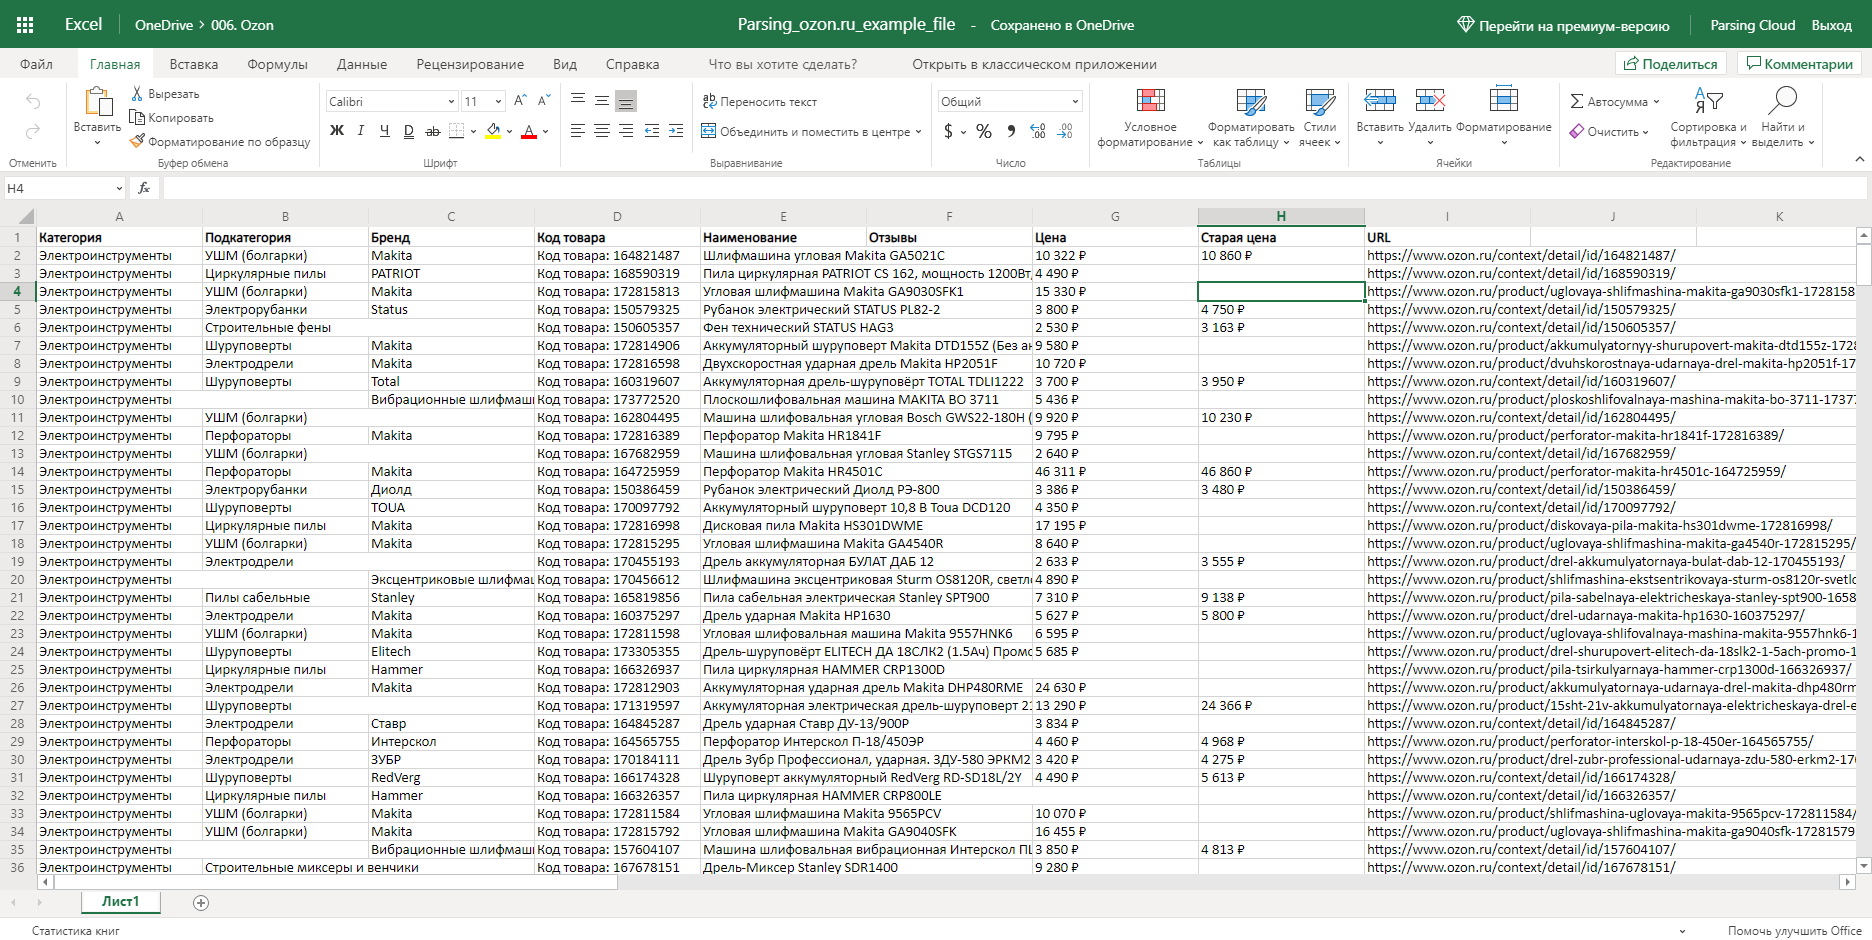Screen dimensions: 1872x940
Task: Click the Name Box showing H4
Action: 58,188
